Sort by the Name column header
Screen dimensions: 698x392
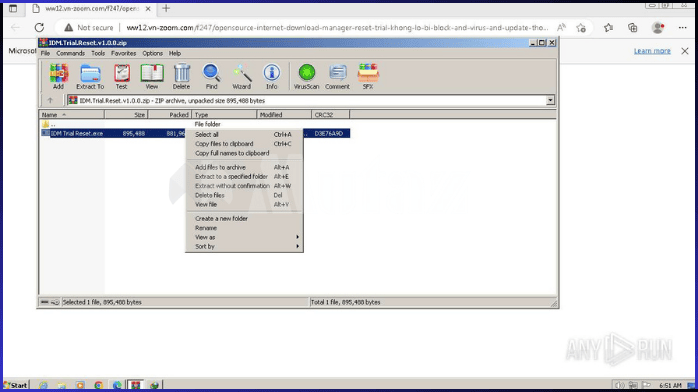coord(72,115)
